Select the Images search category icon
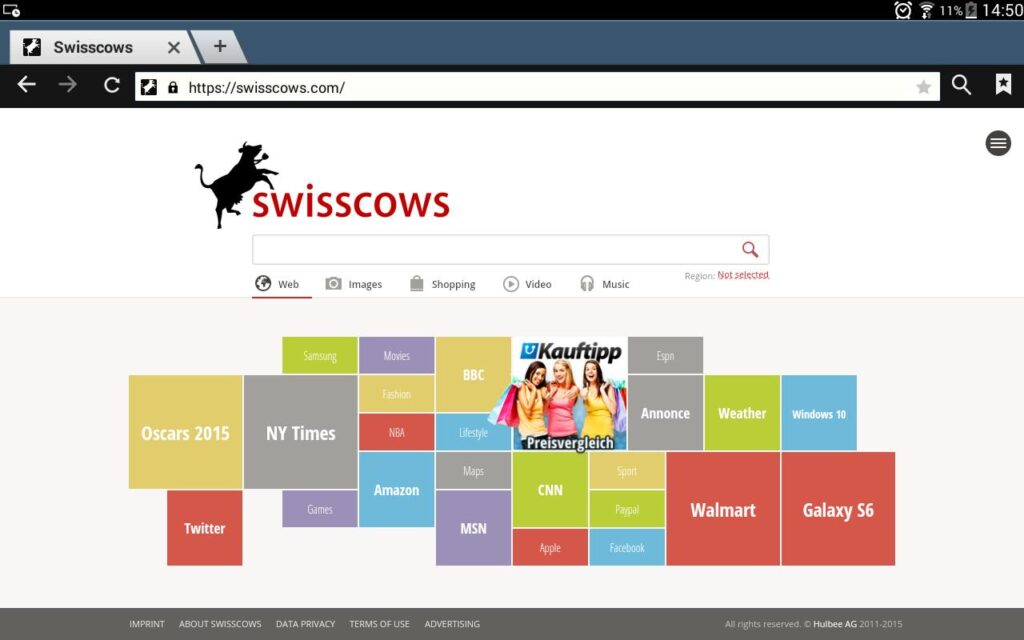Screen dimensions: 1024x640 335,283
